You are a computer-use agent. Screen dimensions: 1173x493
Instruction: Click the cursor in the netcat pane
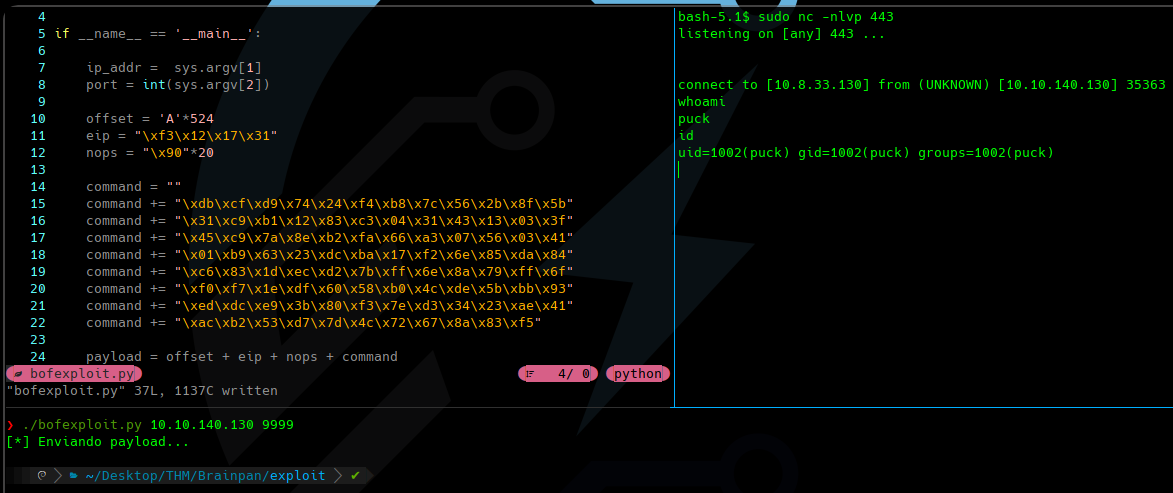click(679, 170)
